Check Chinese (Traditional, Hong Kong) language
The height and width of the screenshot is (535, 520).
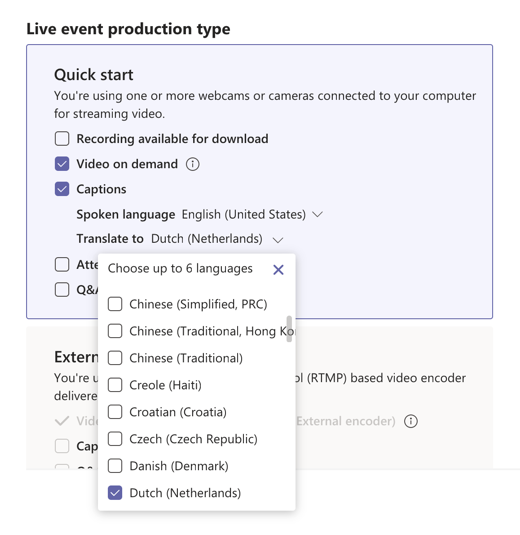[x=115, y=331]
